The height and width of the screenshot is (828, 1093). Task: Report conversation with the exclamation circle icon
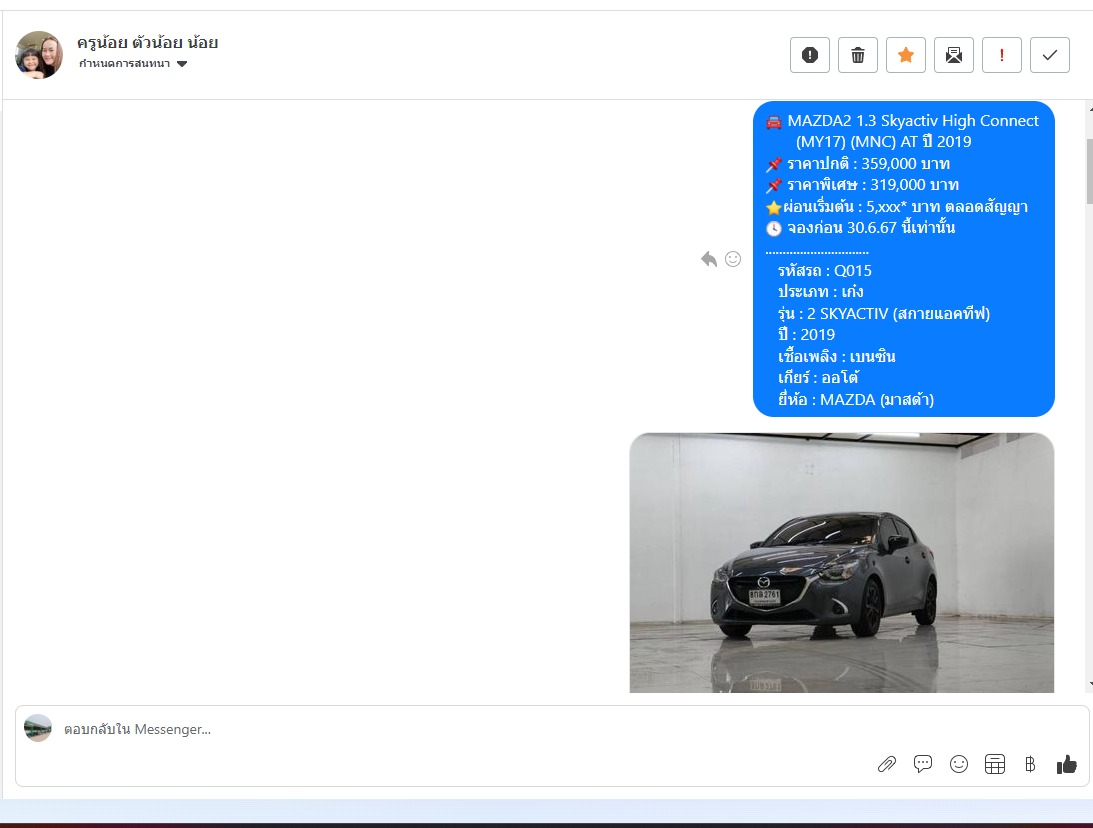tap(809, 55)
